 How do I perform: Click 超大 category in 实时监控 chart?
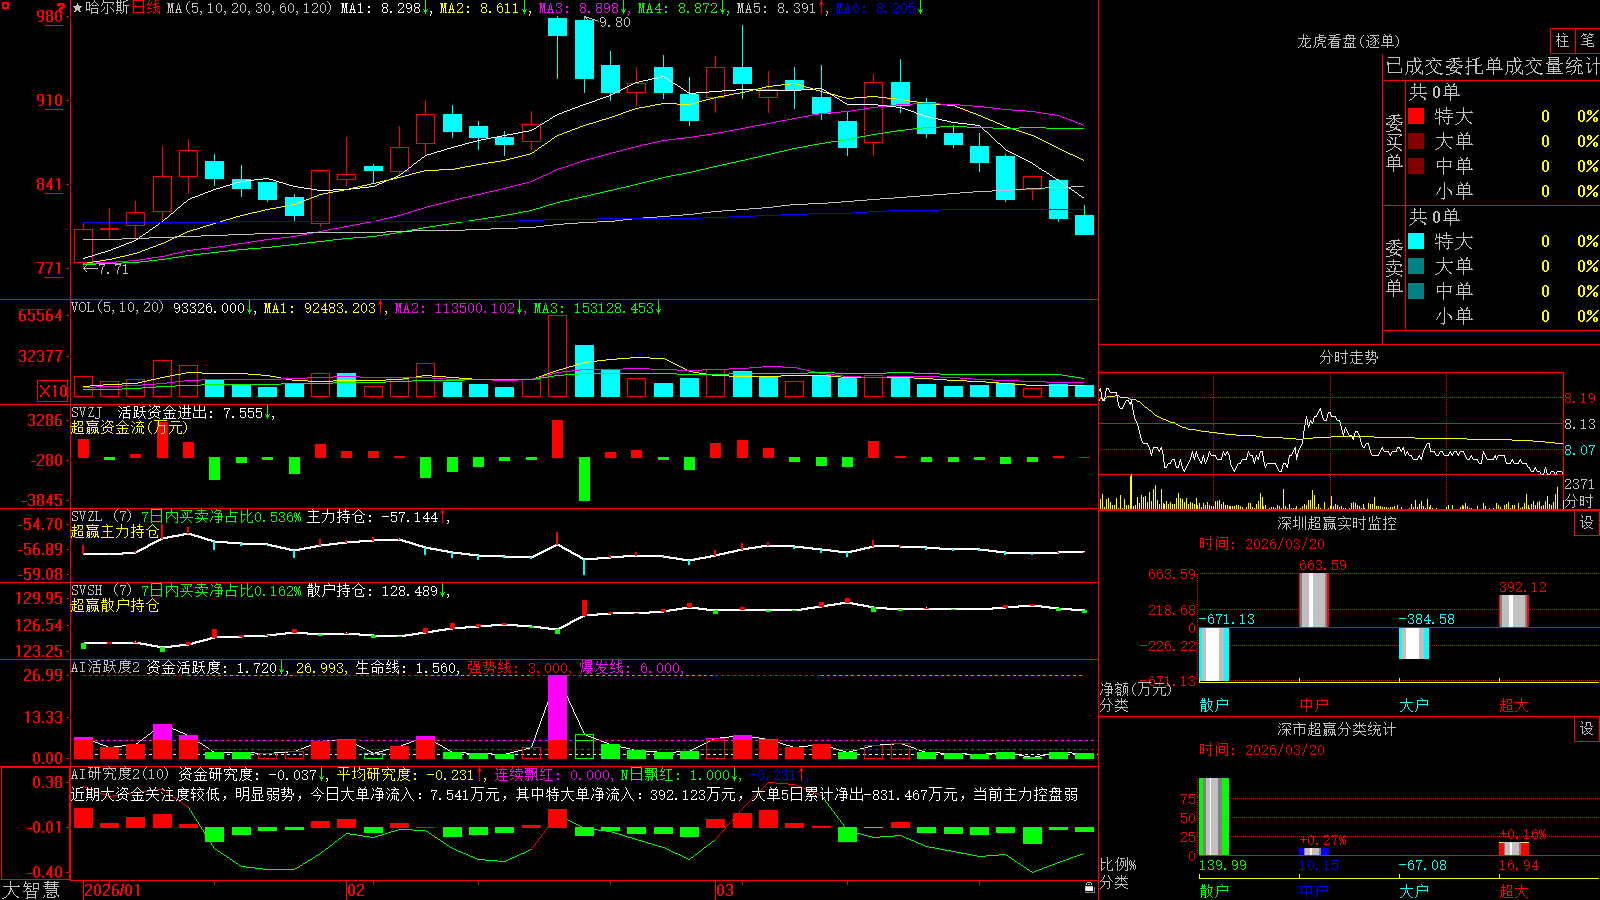coord(1514,705)
